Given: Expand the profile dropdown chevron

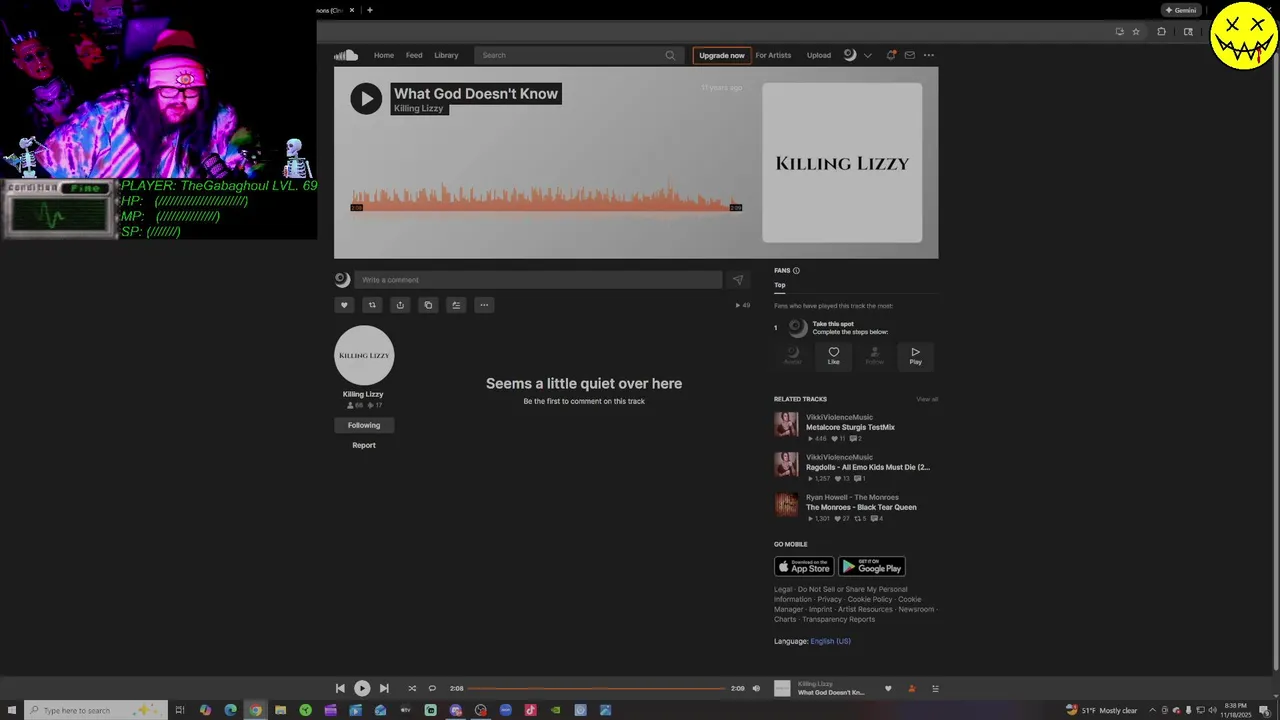Looking at the screenshot, I should (867, 55).
